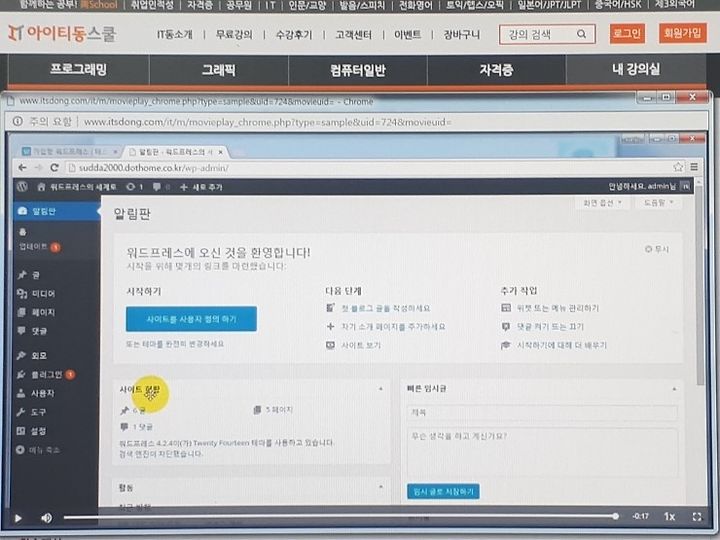Click the 임시 글로 저장하기 button
This screenshot has width=720, height=540.
[x=443, y=491]
